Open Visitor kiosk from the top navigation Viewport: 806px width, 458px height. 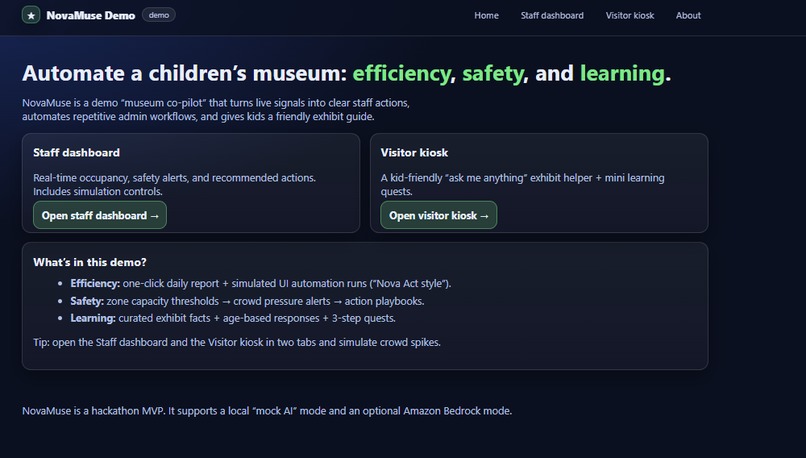pyautogui.click(x=630, y=15)
